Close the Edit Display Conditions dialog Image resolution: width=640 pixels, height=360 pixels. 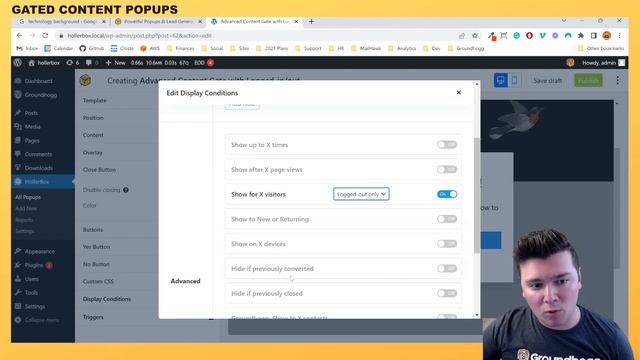458,93
